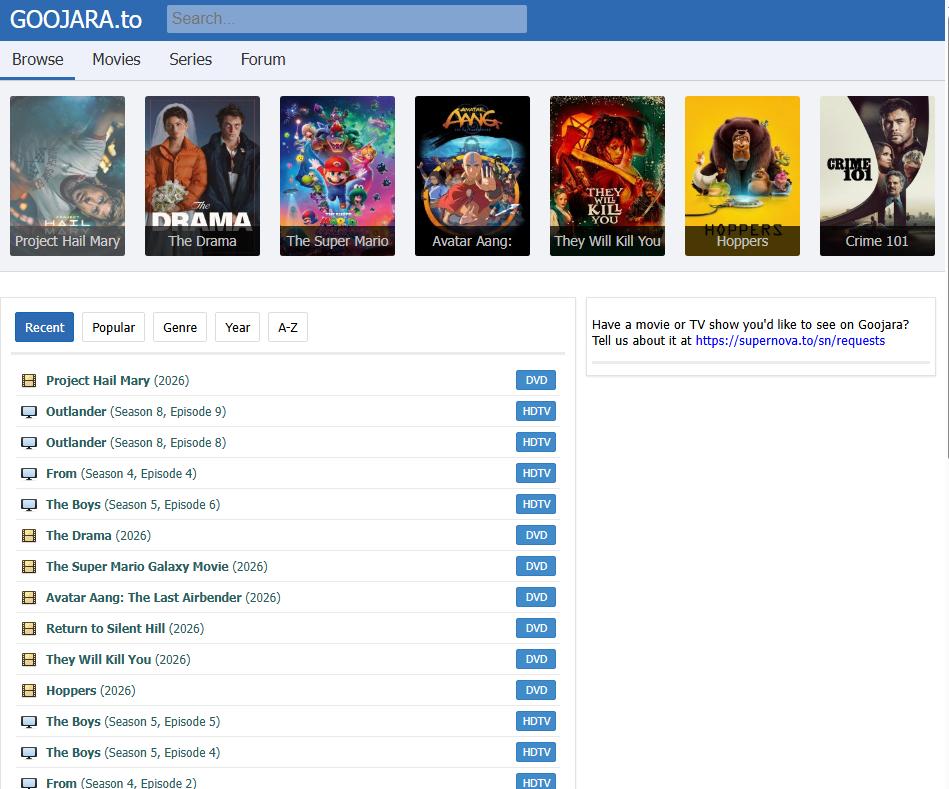Screen dimensions: 949x789
Task: Click the GOOJARA.to site logo
Action: pyautogui.click(x=76, y=20)
